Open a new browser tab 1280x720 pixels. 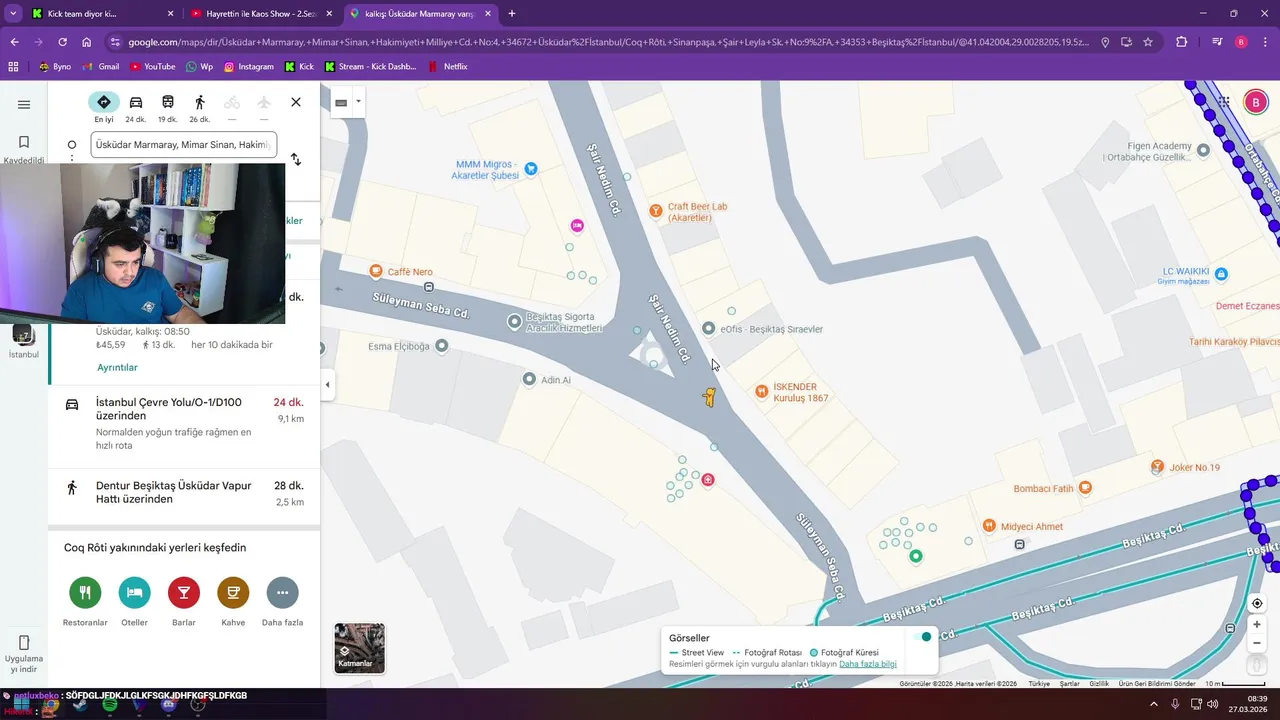[x=512, y=14]
